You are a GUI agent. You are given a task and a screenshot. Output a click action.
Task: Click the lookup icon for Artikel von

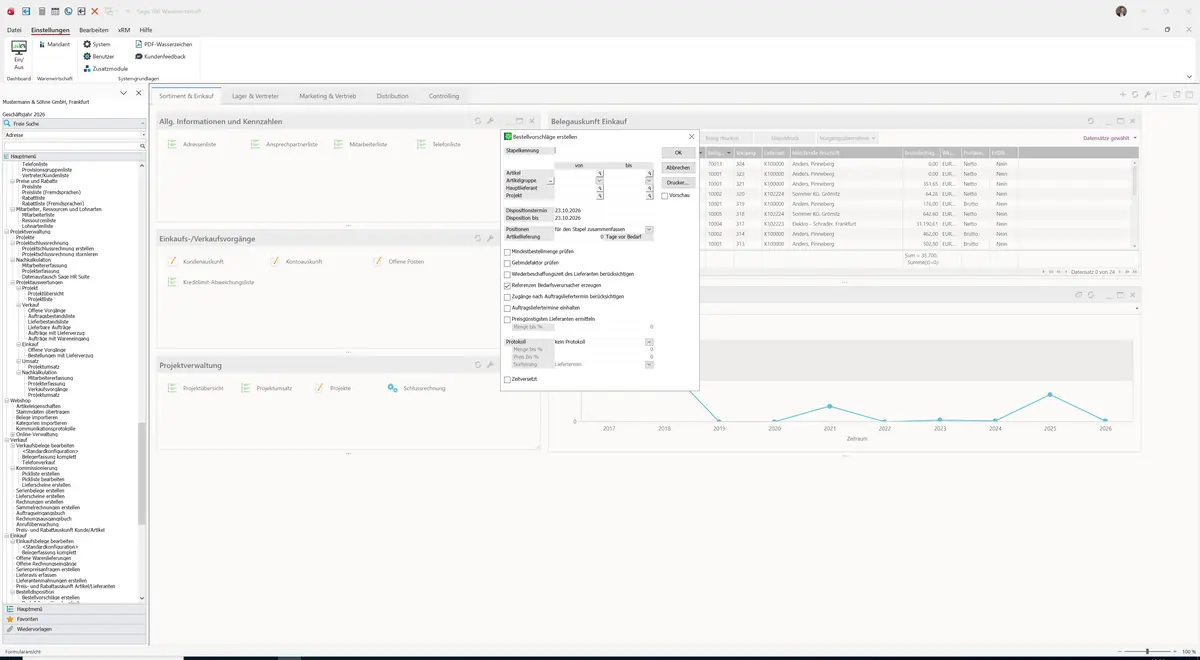click(600, 173)
